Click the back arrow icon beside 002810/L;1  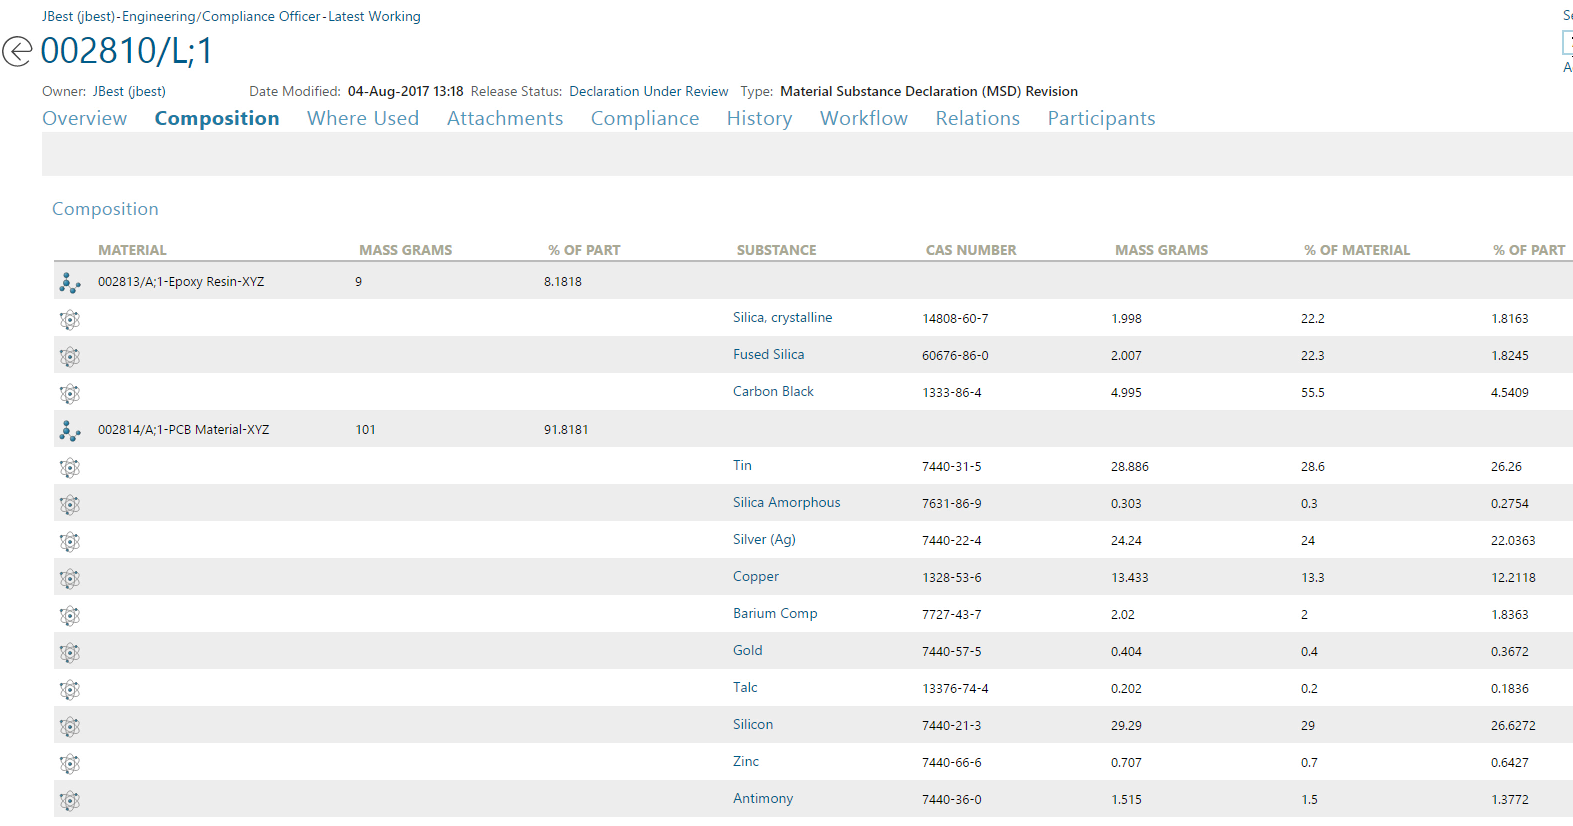17,51
